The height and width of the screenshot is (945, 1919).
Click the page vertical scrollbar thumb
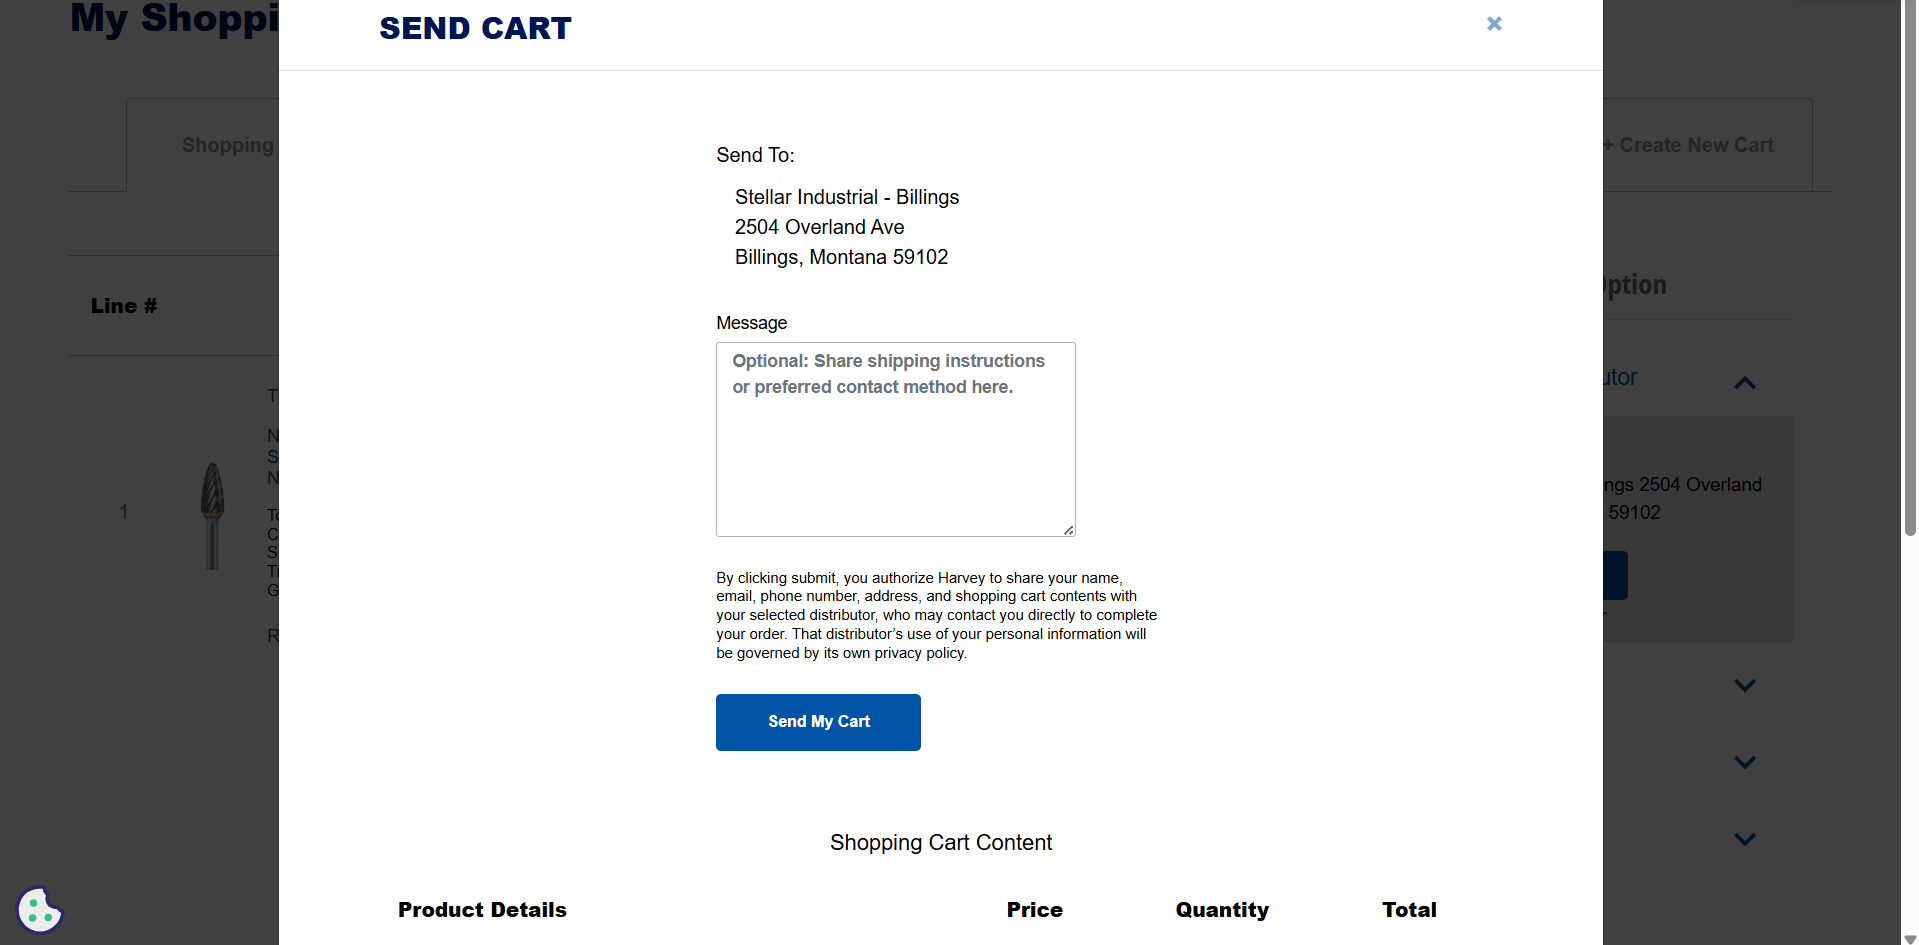tap(1910, 270)
